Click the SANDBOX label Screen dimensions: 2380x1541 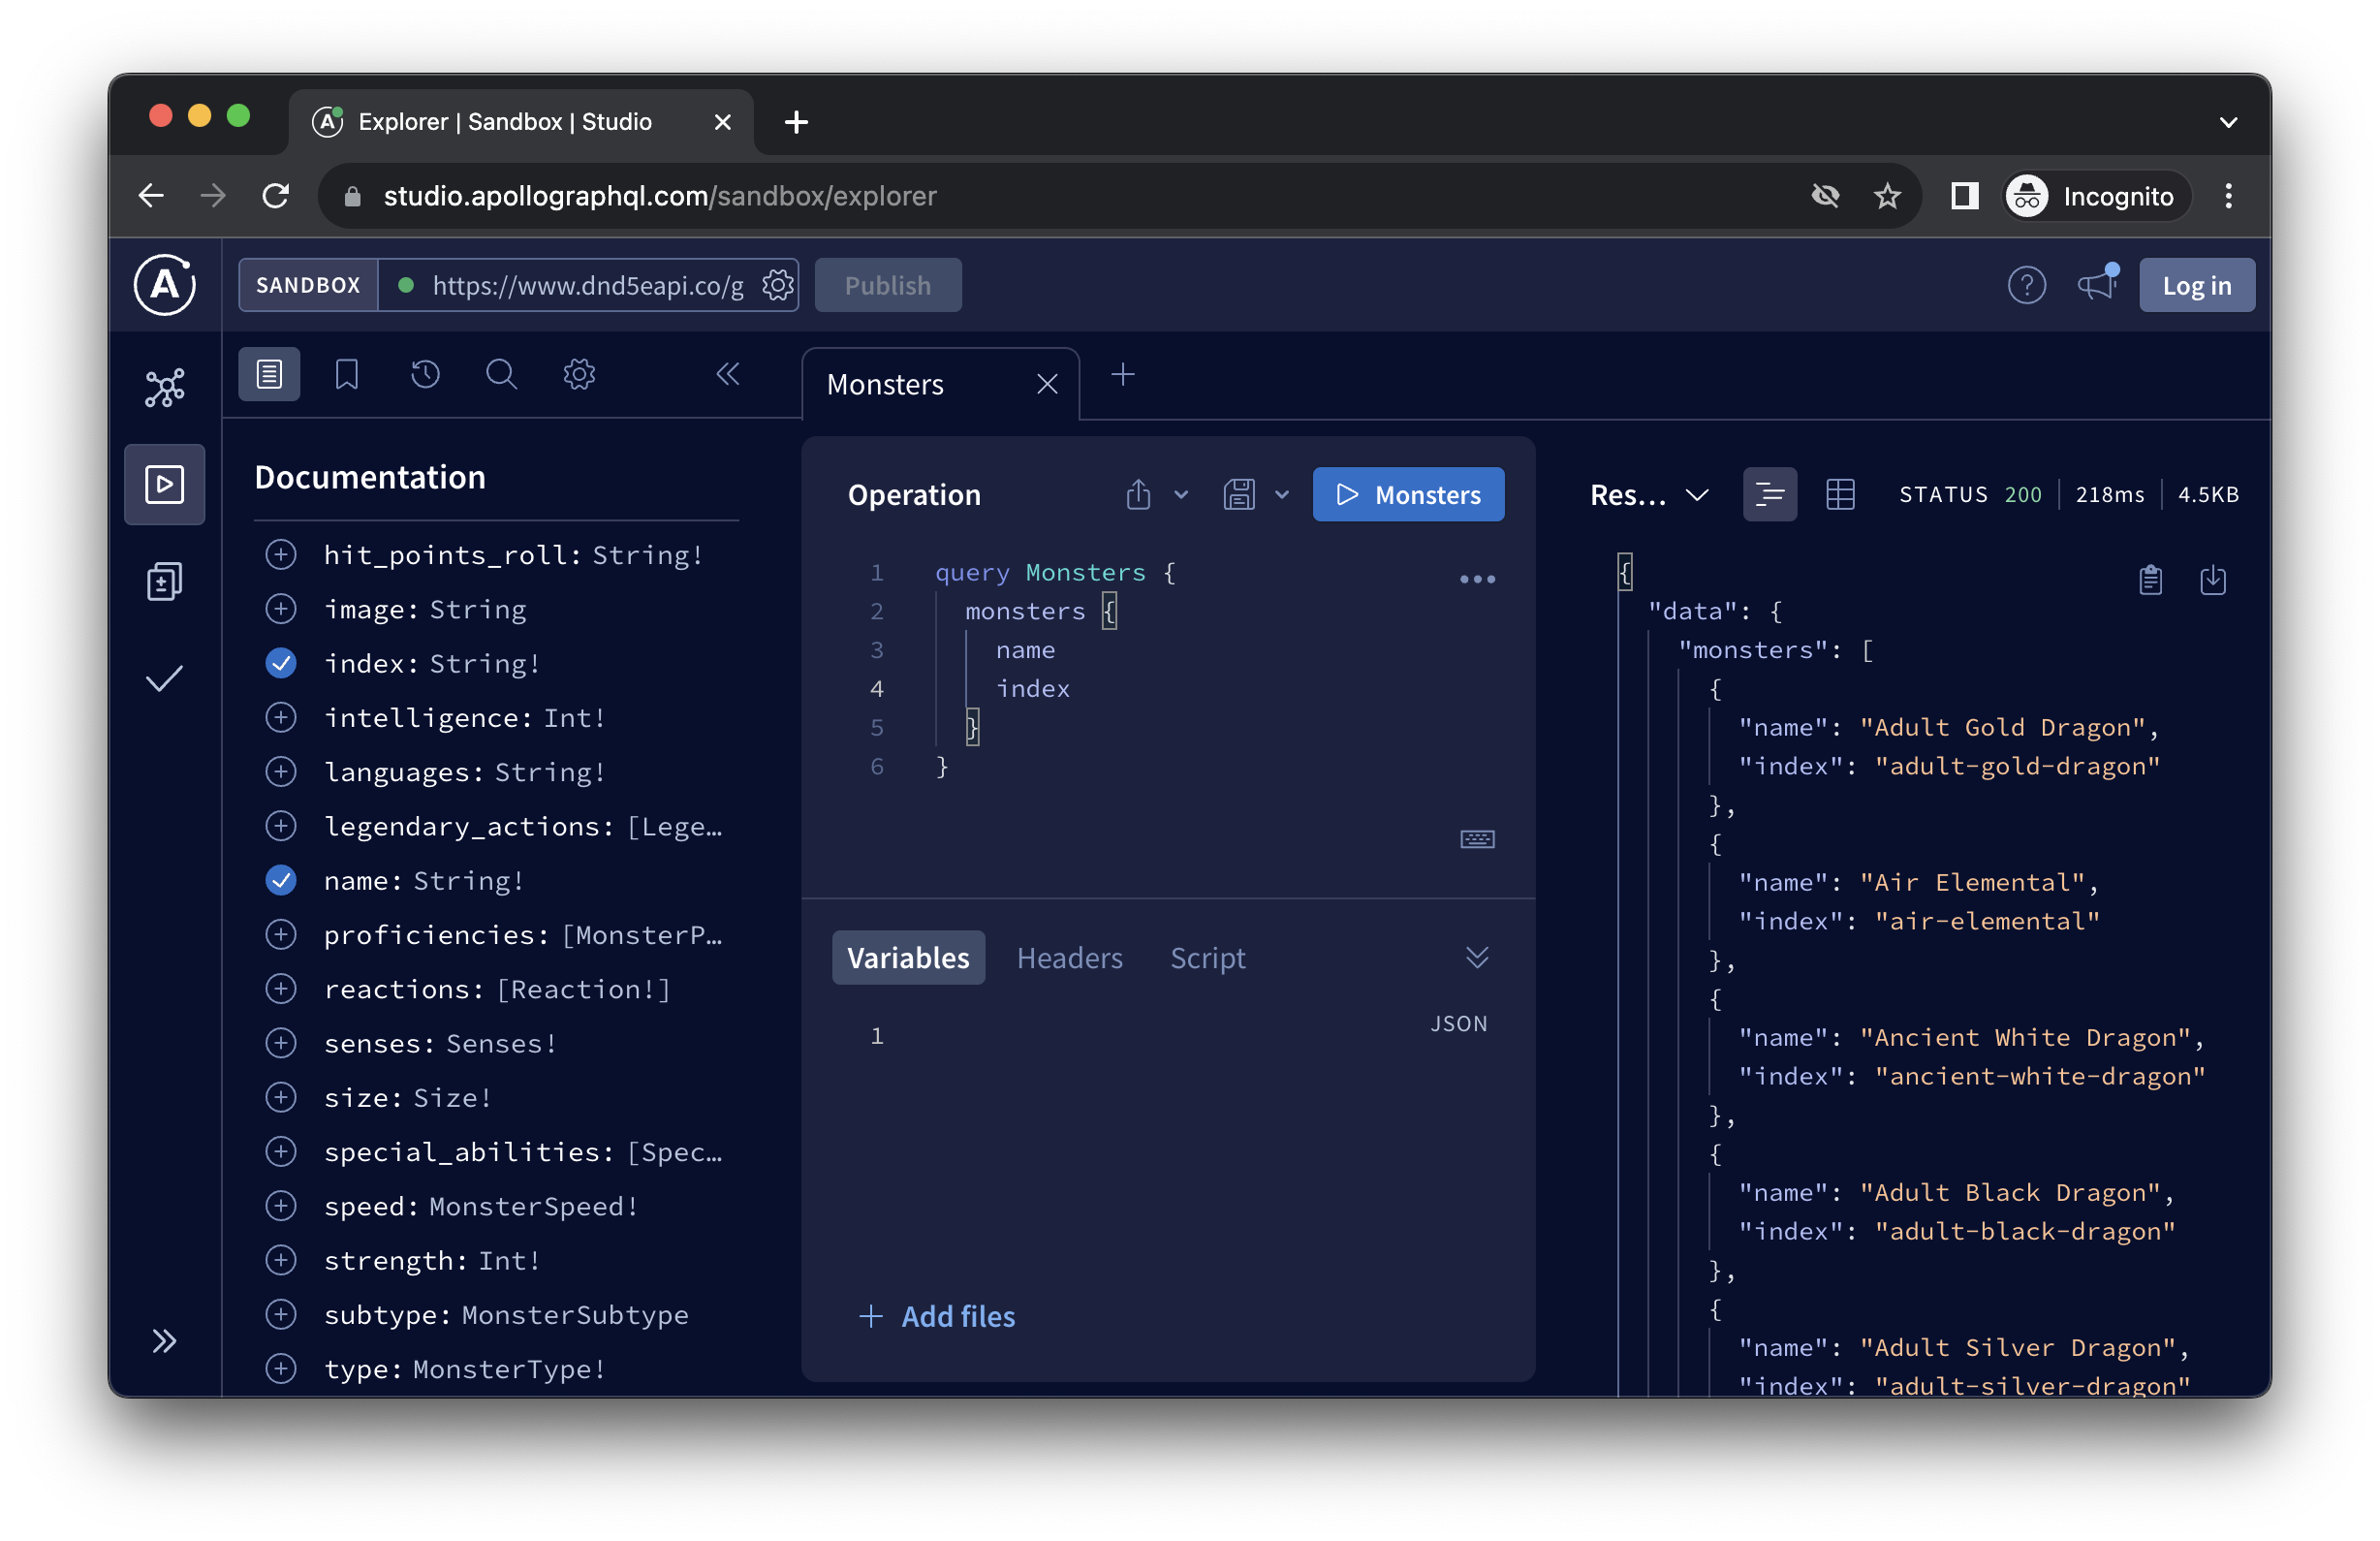click(308, 286)
